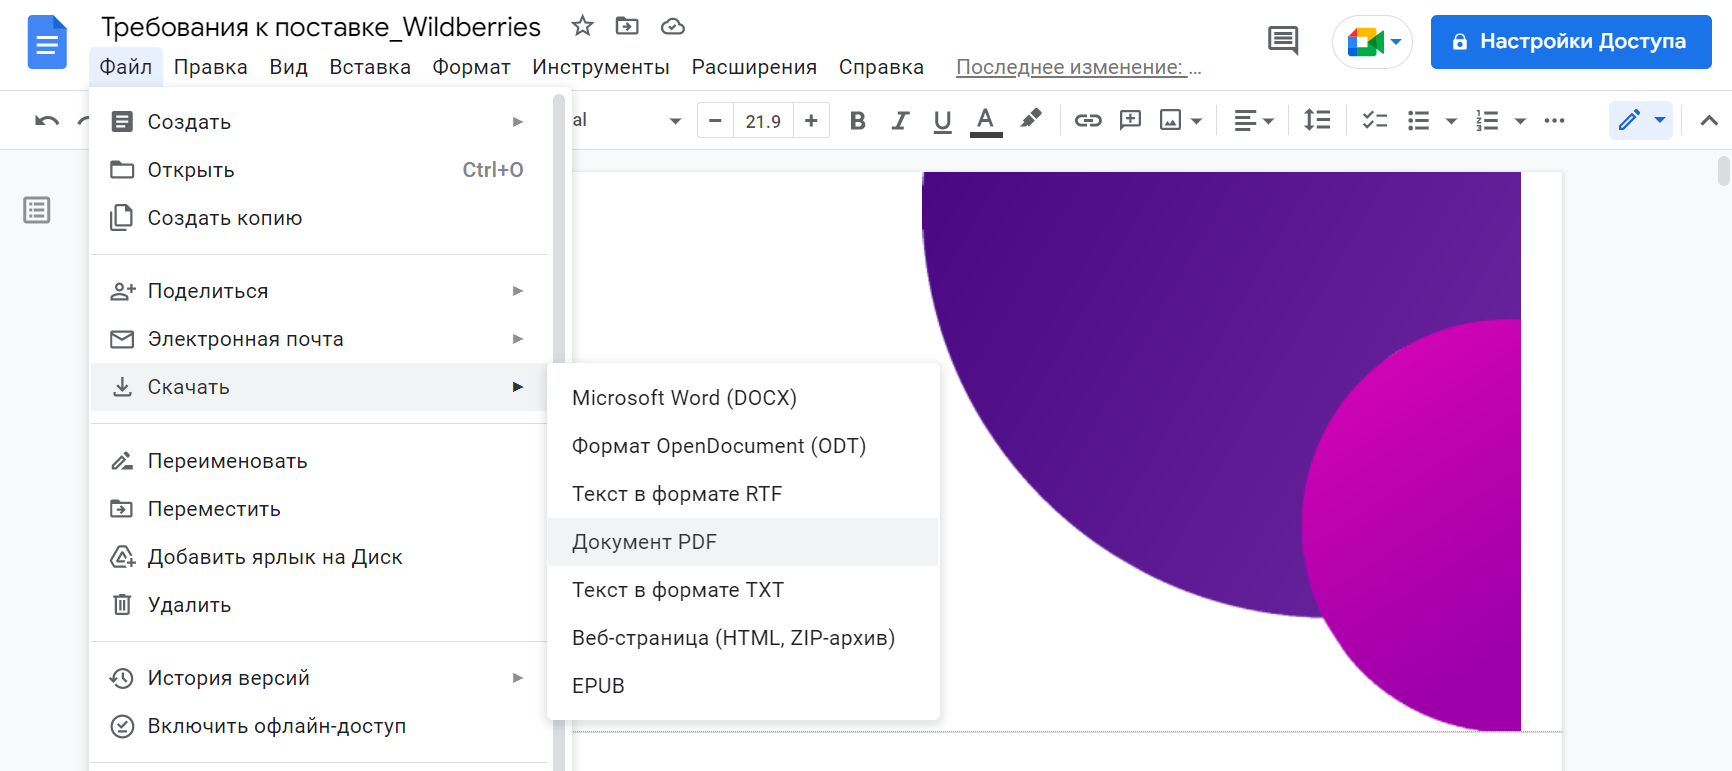Expand the bulleted list options arrow

coord(1451,121)
